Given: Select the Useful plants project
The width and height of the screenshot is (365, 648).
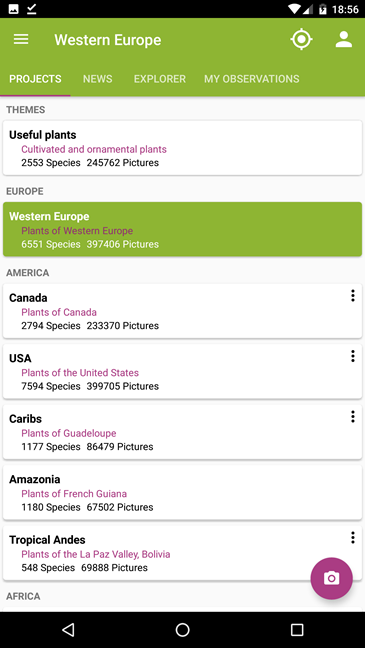Looking at the screenshot, I should [182, 148].
